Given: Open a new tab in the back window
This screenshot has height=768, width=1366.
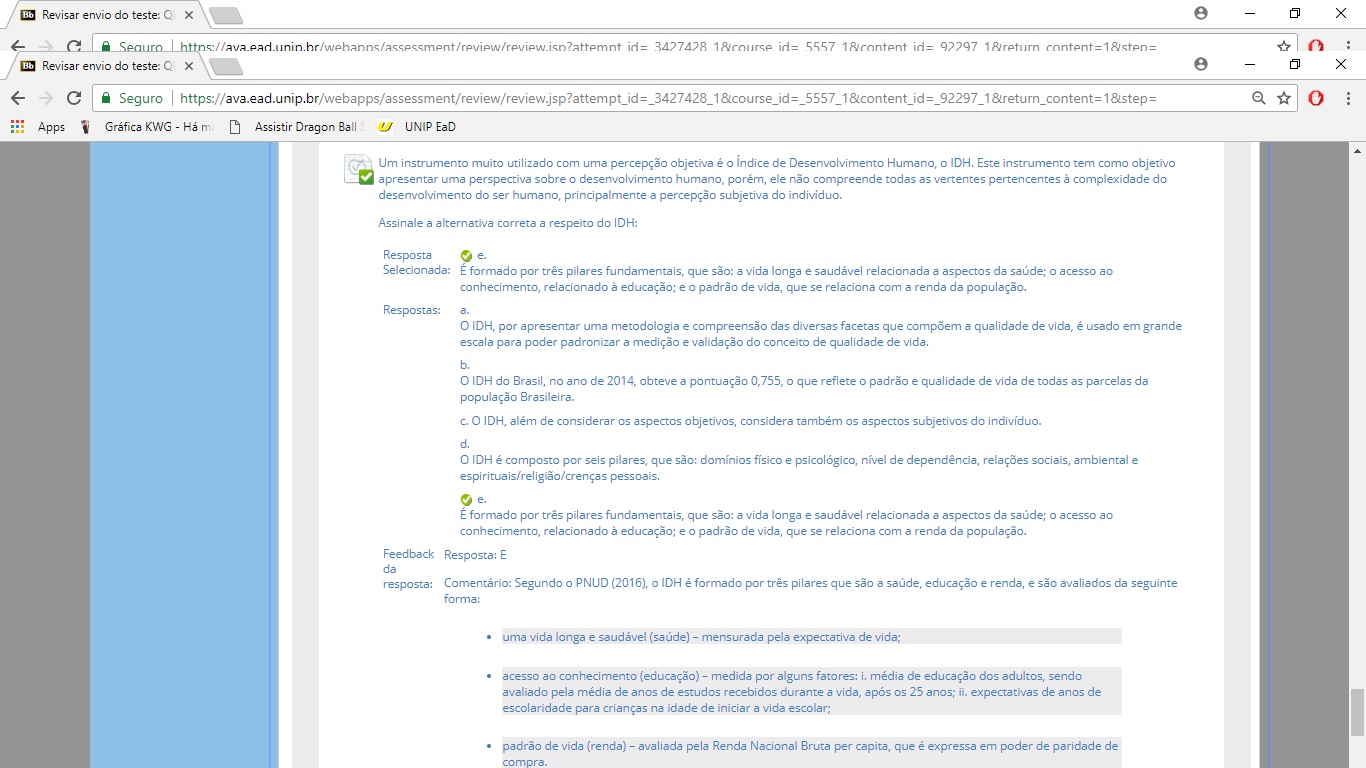Looking at the screenshot, I should coord(226,16).
